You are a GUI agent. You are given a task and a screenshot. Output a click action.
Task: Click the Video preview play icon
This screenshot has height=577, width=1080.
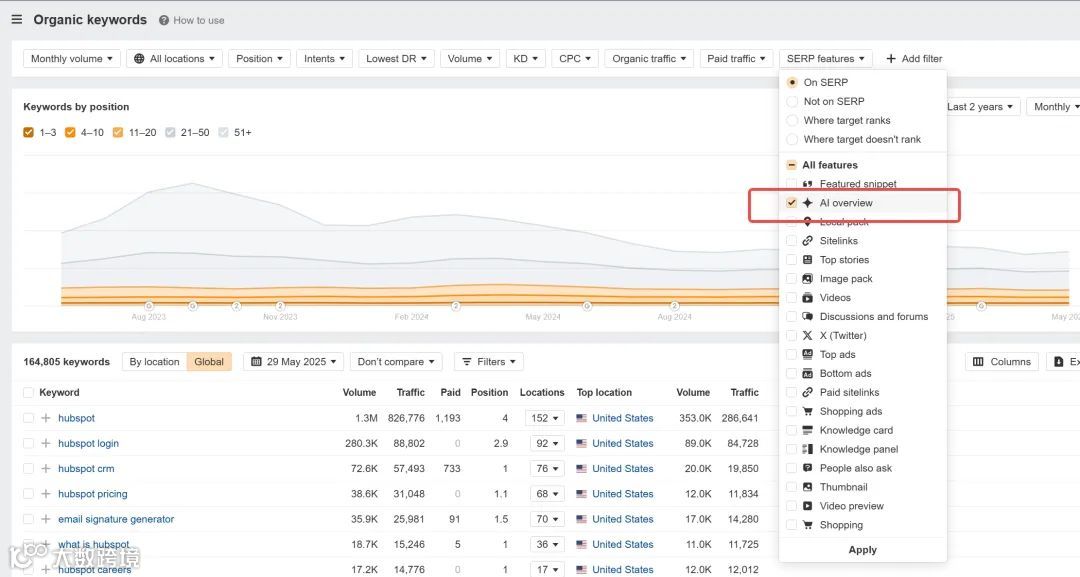coord(807,506)
